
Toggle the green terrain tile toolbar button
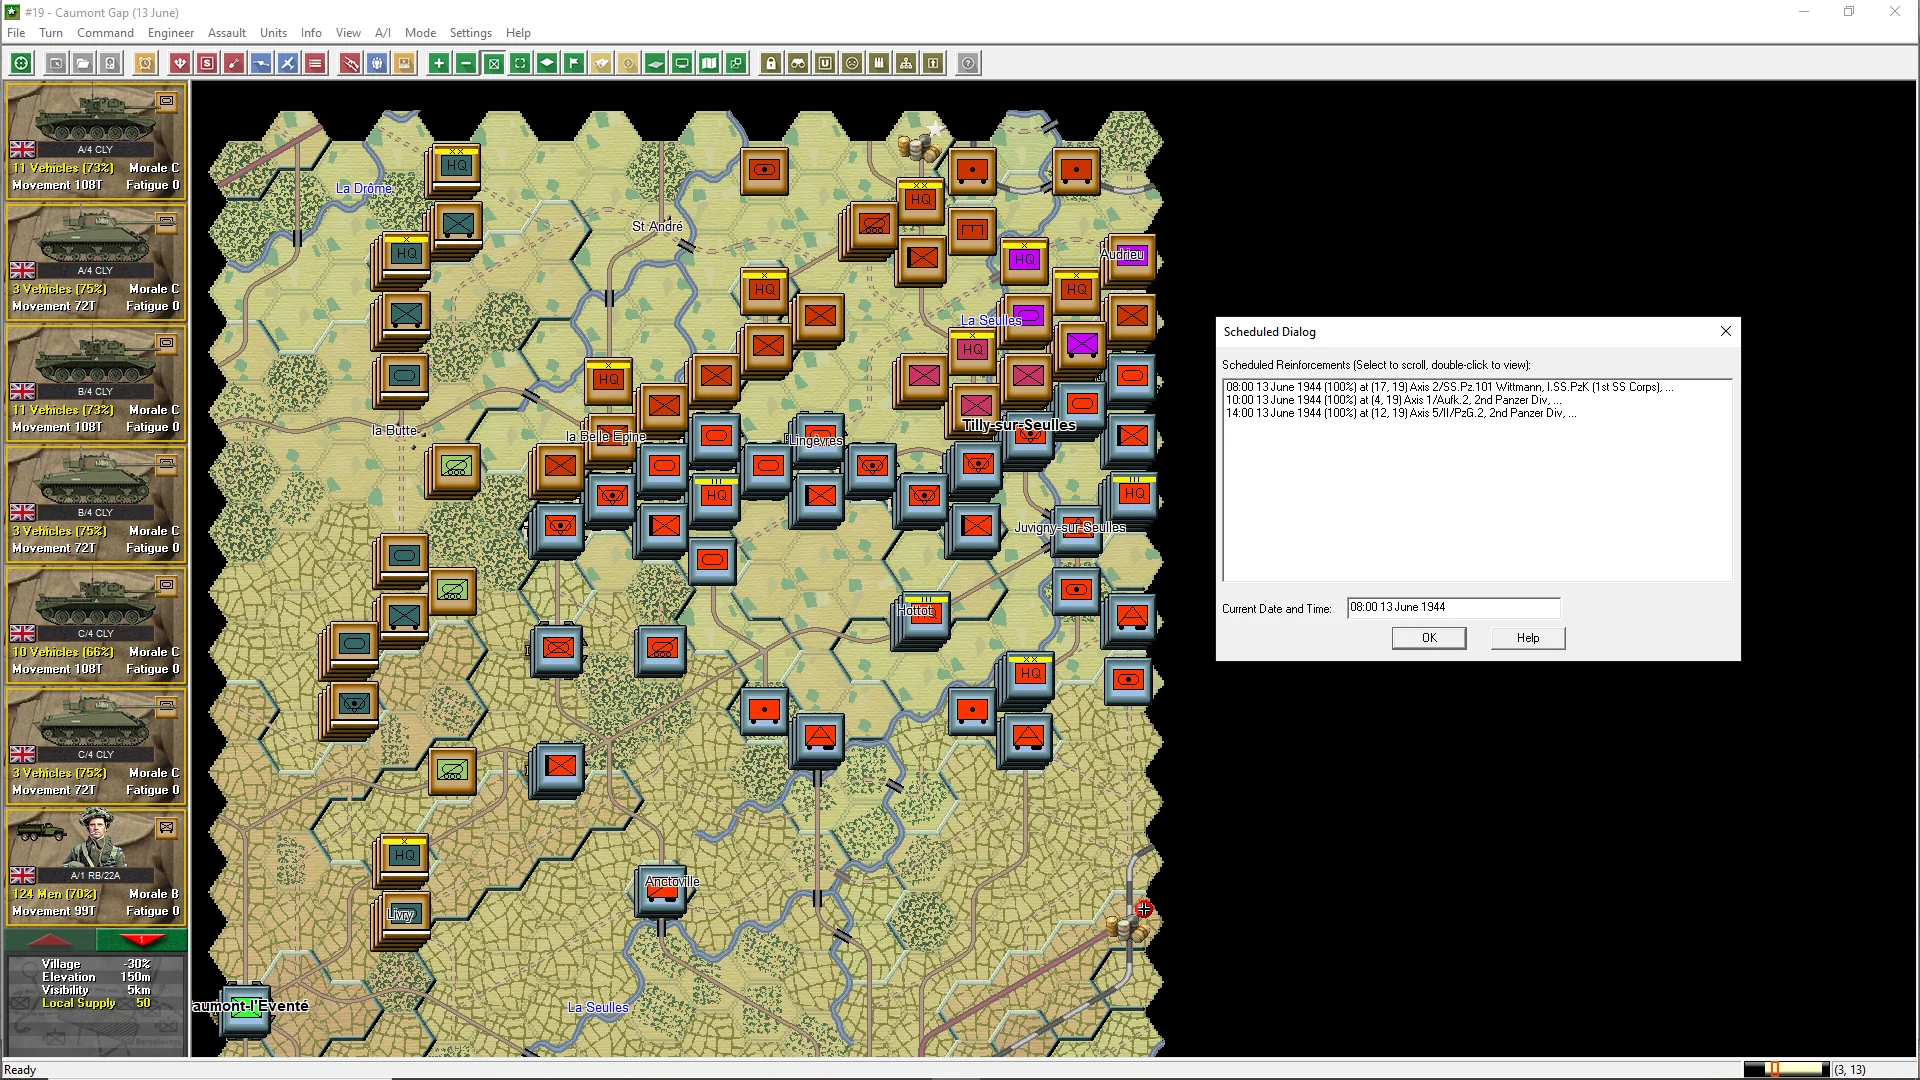click(655, 63)
